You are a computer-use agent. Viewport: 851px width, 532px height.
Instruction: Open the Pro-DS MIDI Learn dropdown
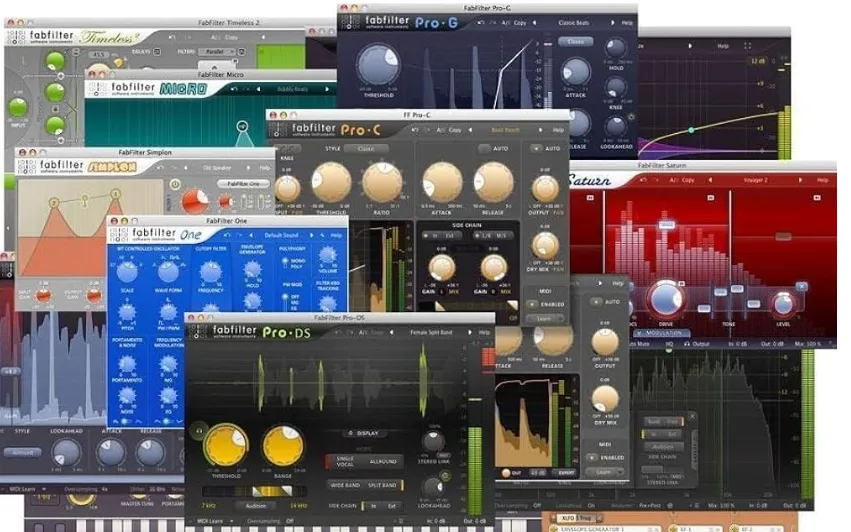point(213,521)
